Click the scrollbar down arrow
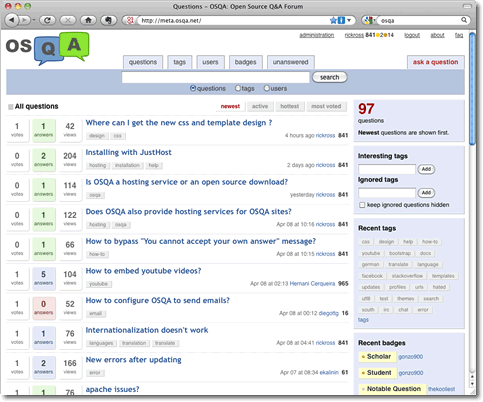The height and width of the screenshot is (402, 483). tap(472, 384)
